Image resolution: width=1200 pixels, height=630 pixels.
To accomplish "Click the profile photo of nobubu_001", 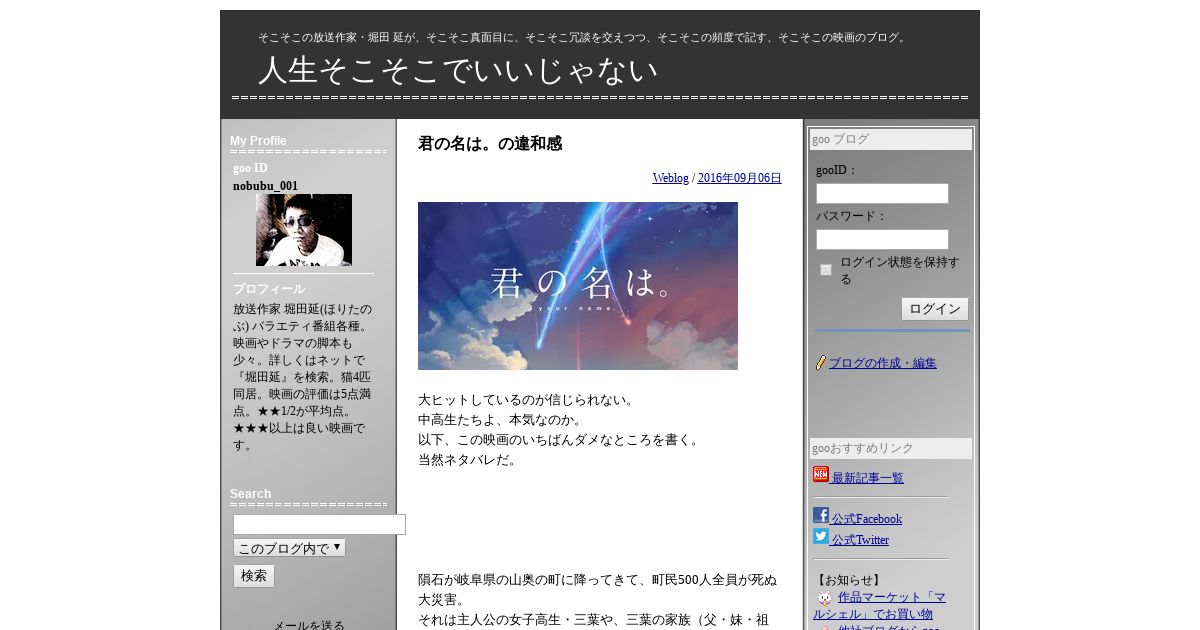I will pos(304,230).
